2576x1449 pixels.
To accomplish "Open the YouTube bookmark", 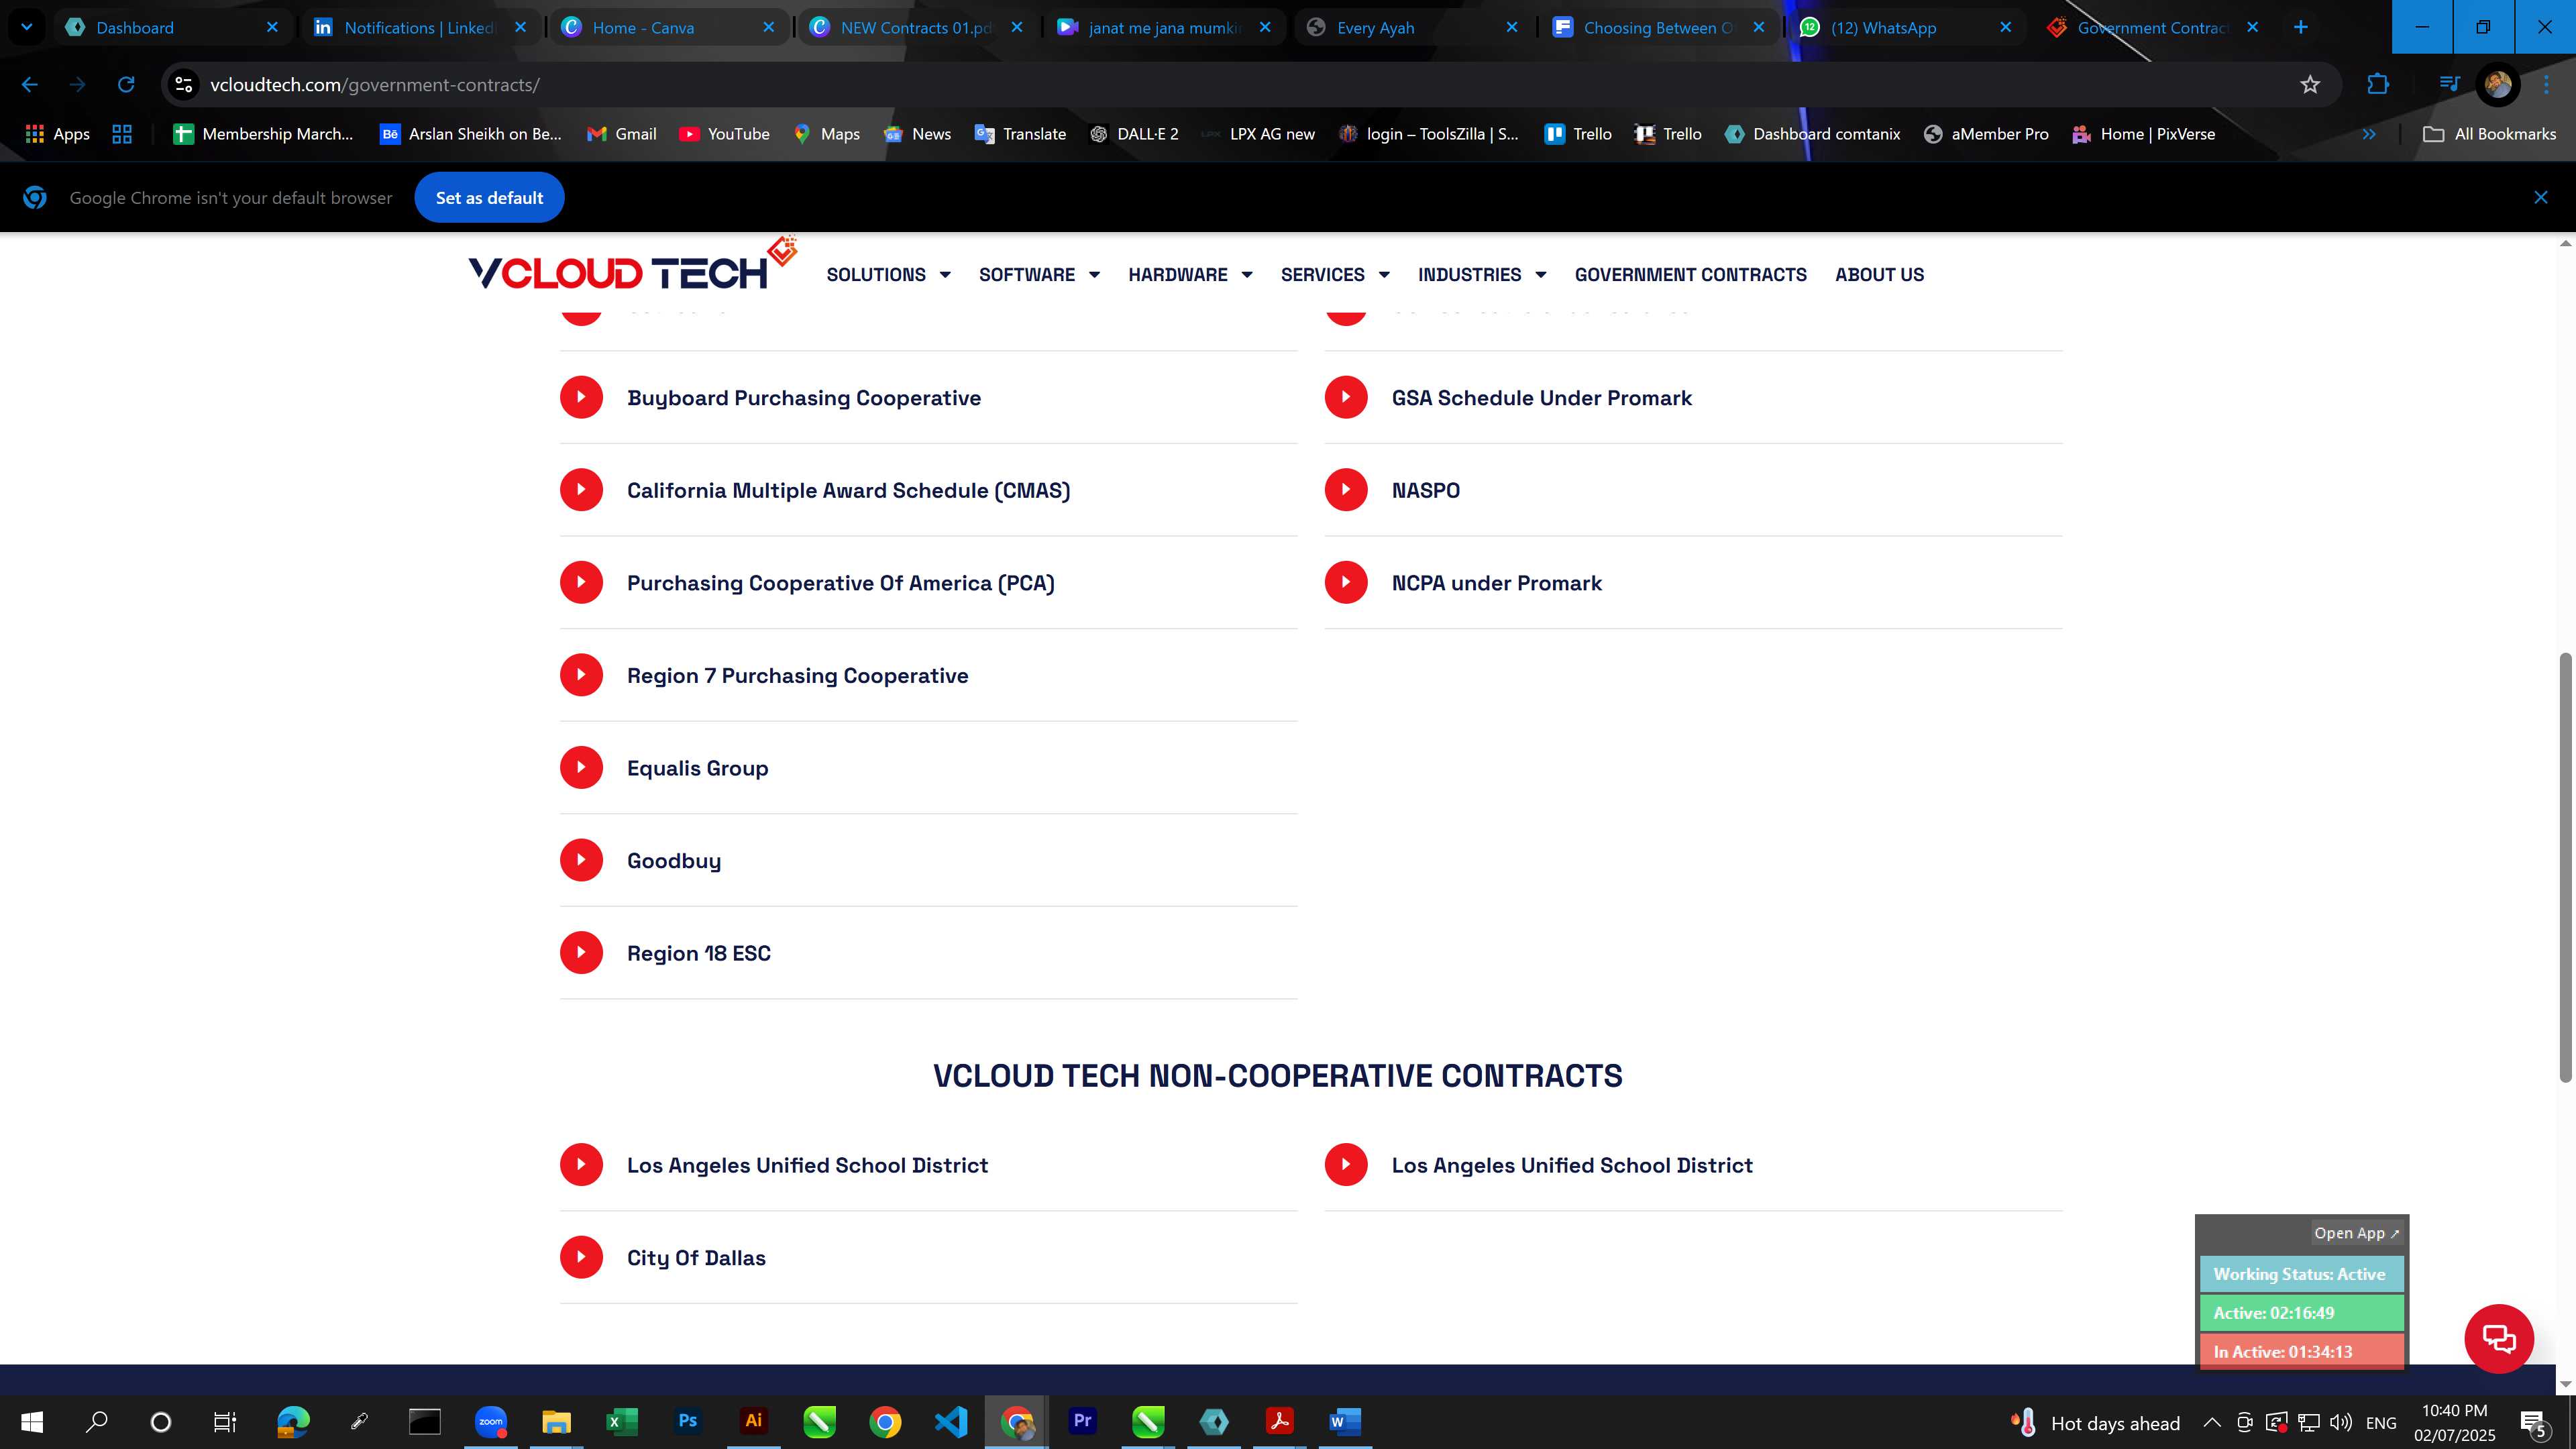I will [724, 134].
